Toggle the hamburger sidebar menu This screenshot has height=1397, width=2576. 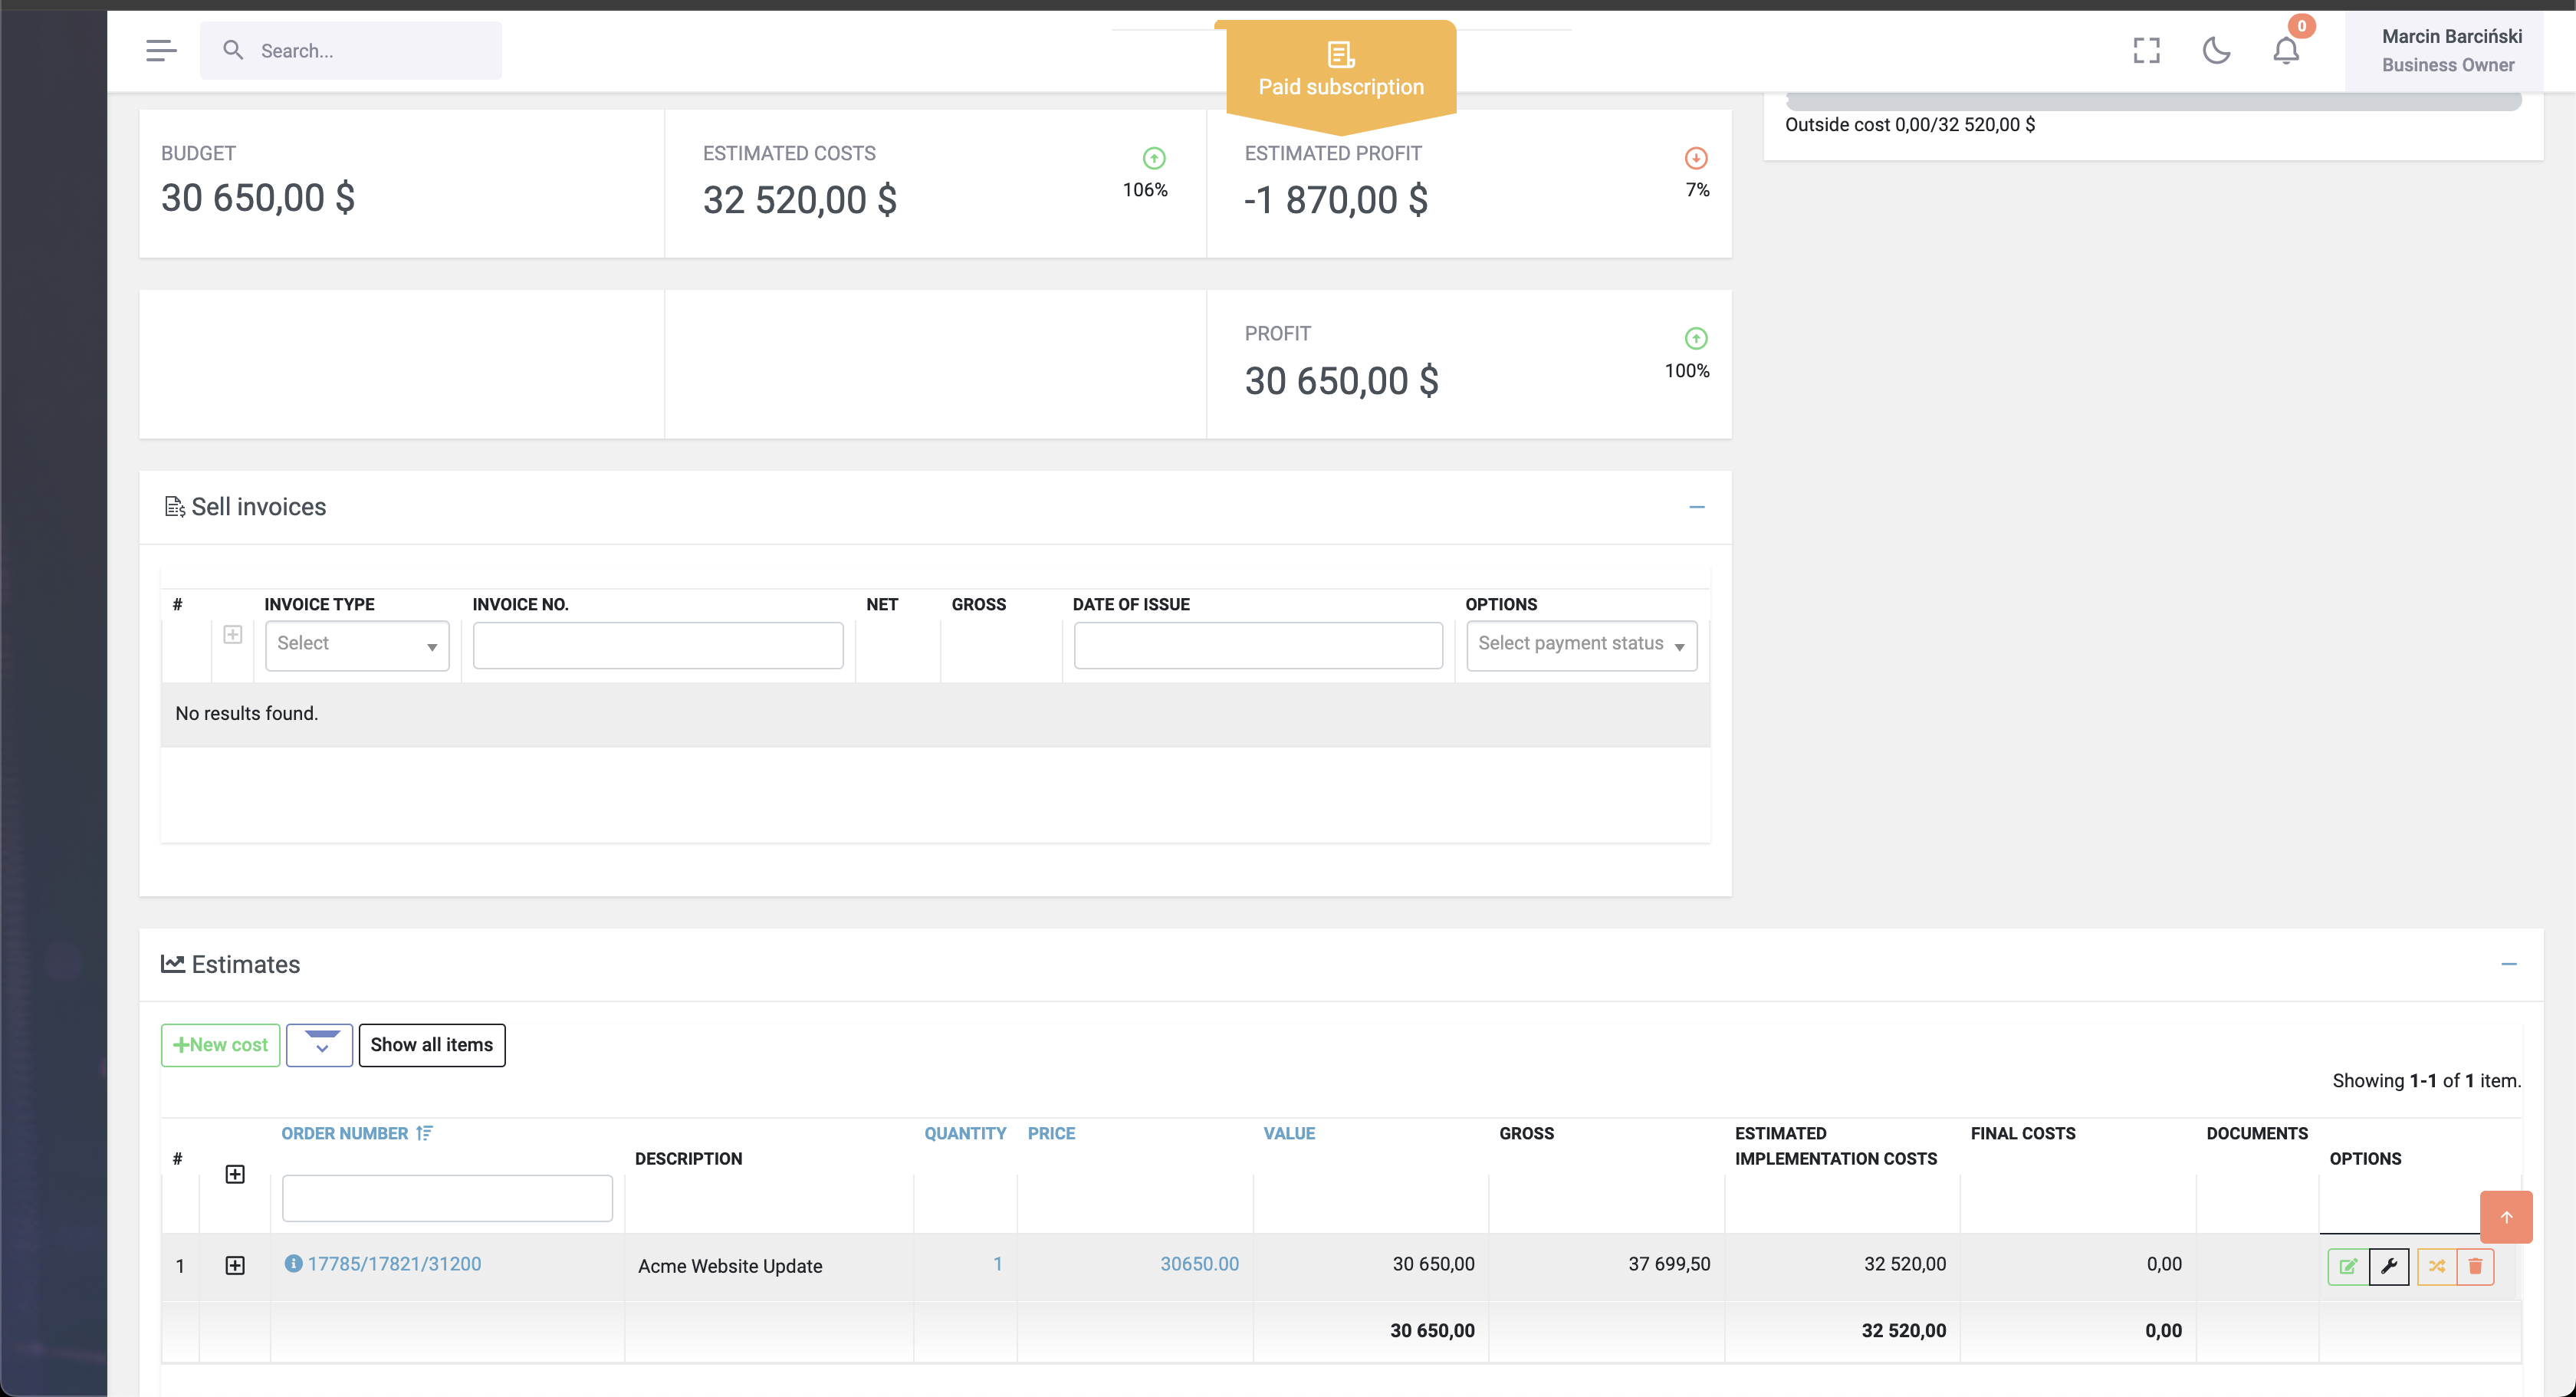[x=160, y=50]
